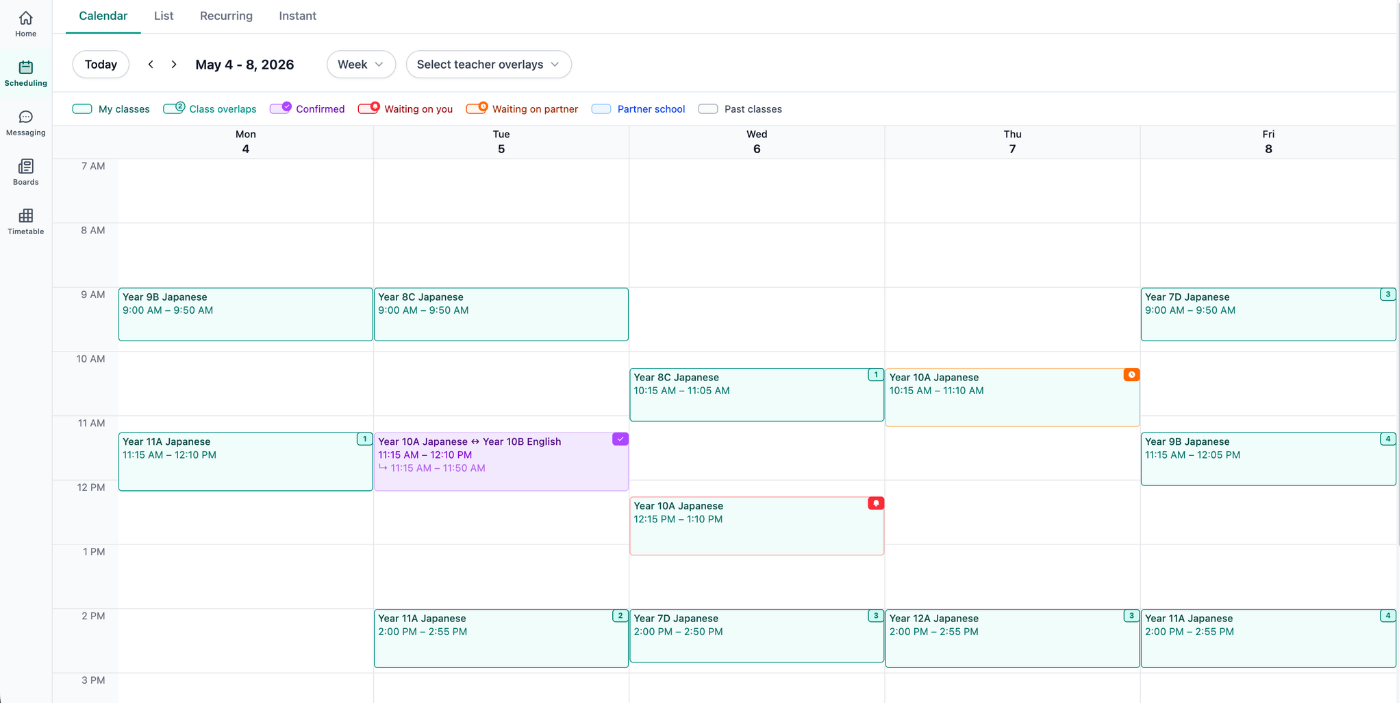
Task: Click the May 4 - 8, 2026 date label
Action: (x=245, y=64)
